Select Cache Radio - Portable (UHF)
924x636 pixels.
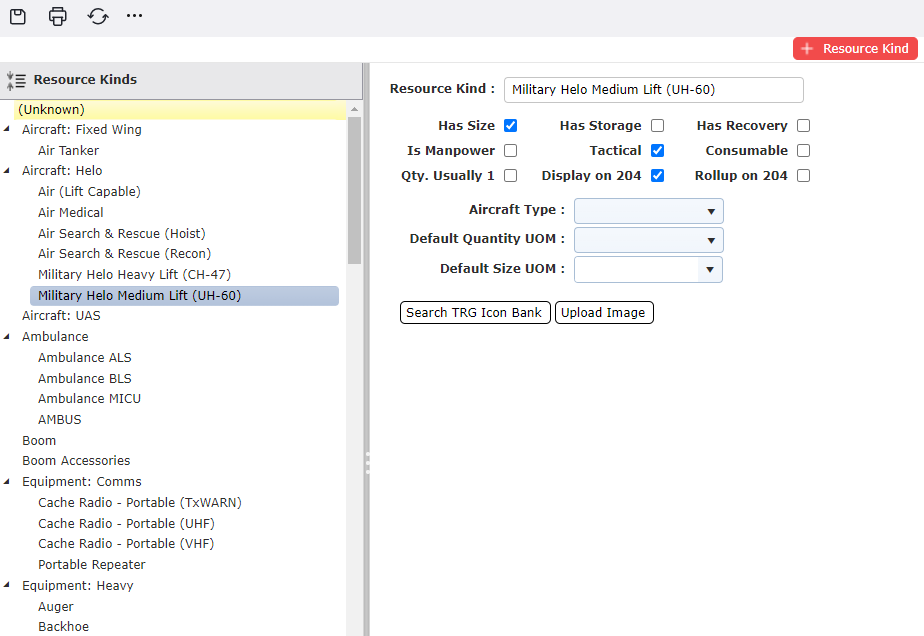126,523
